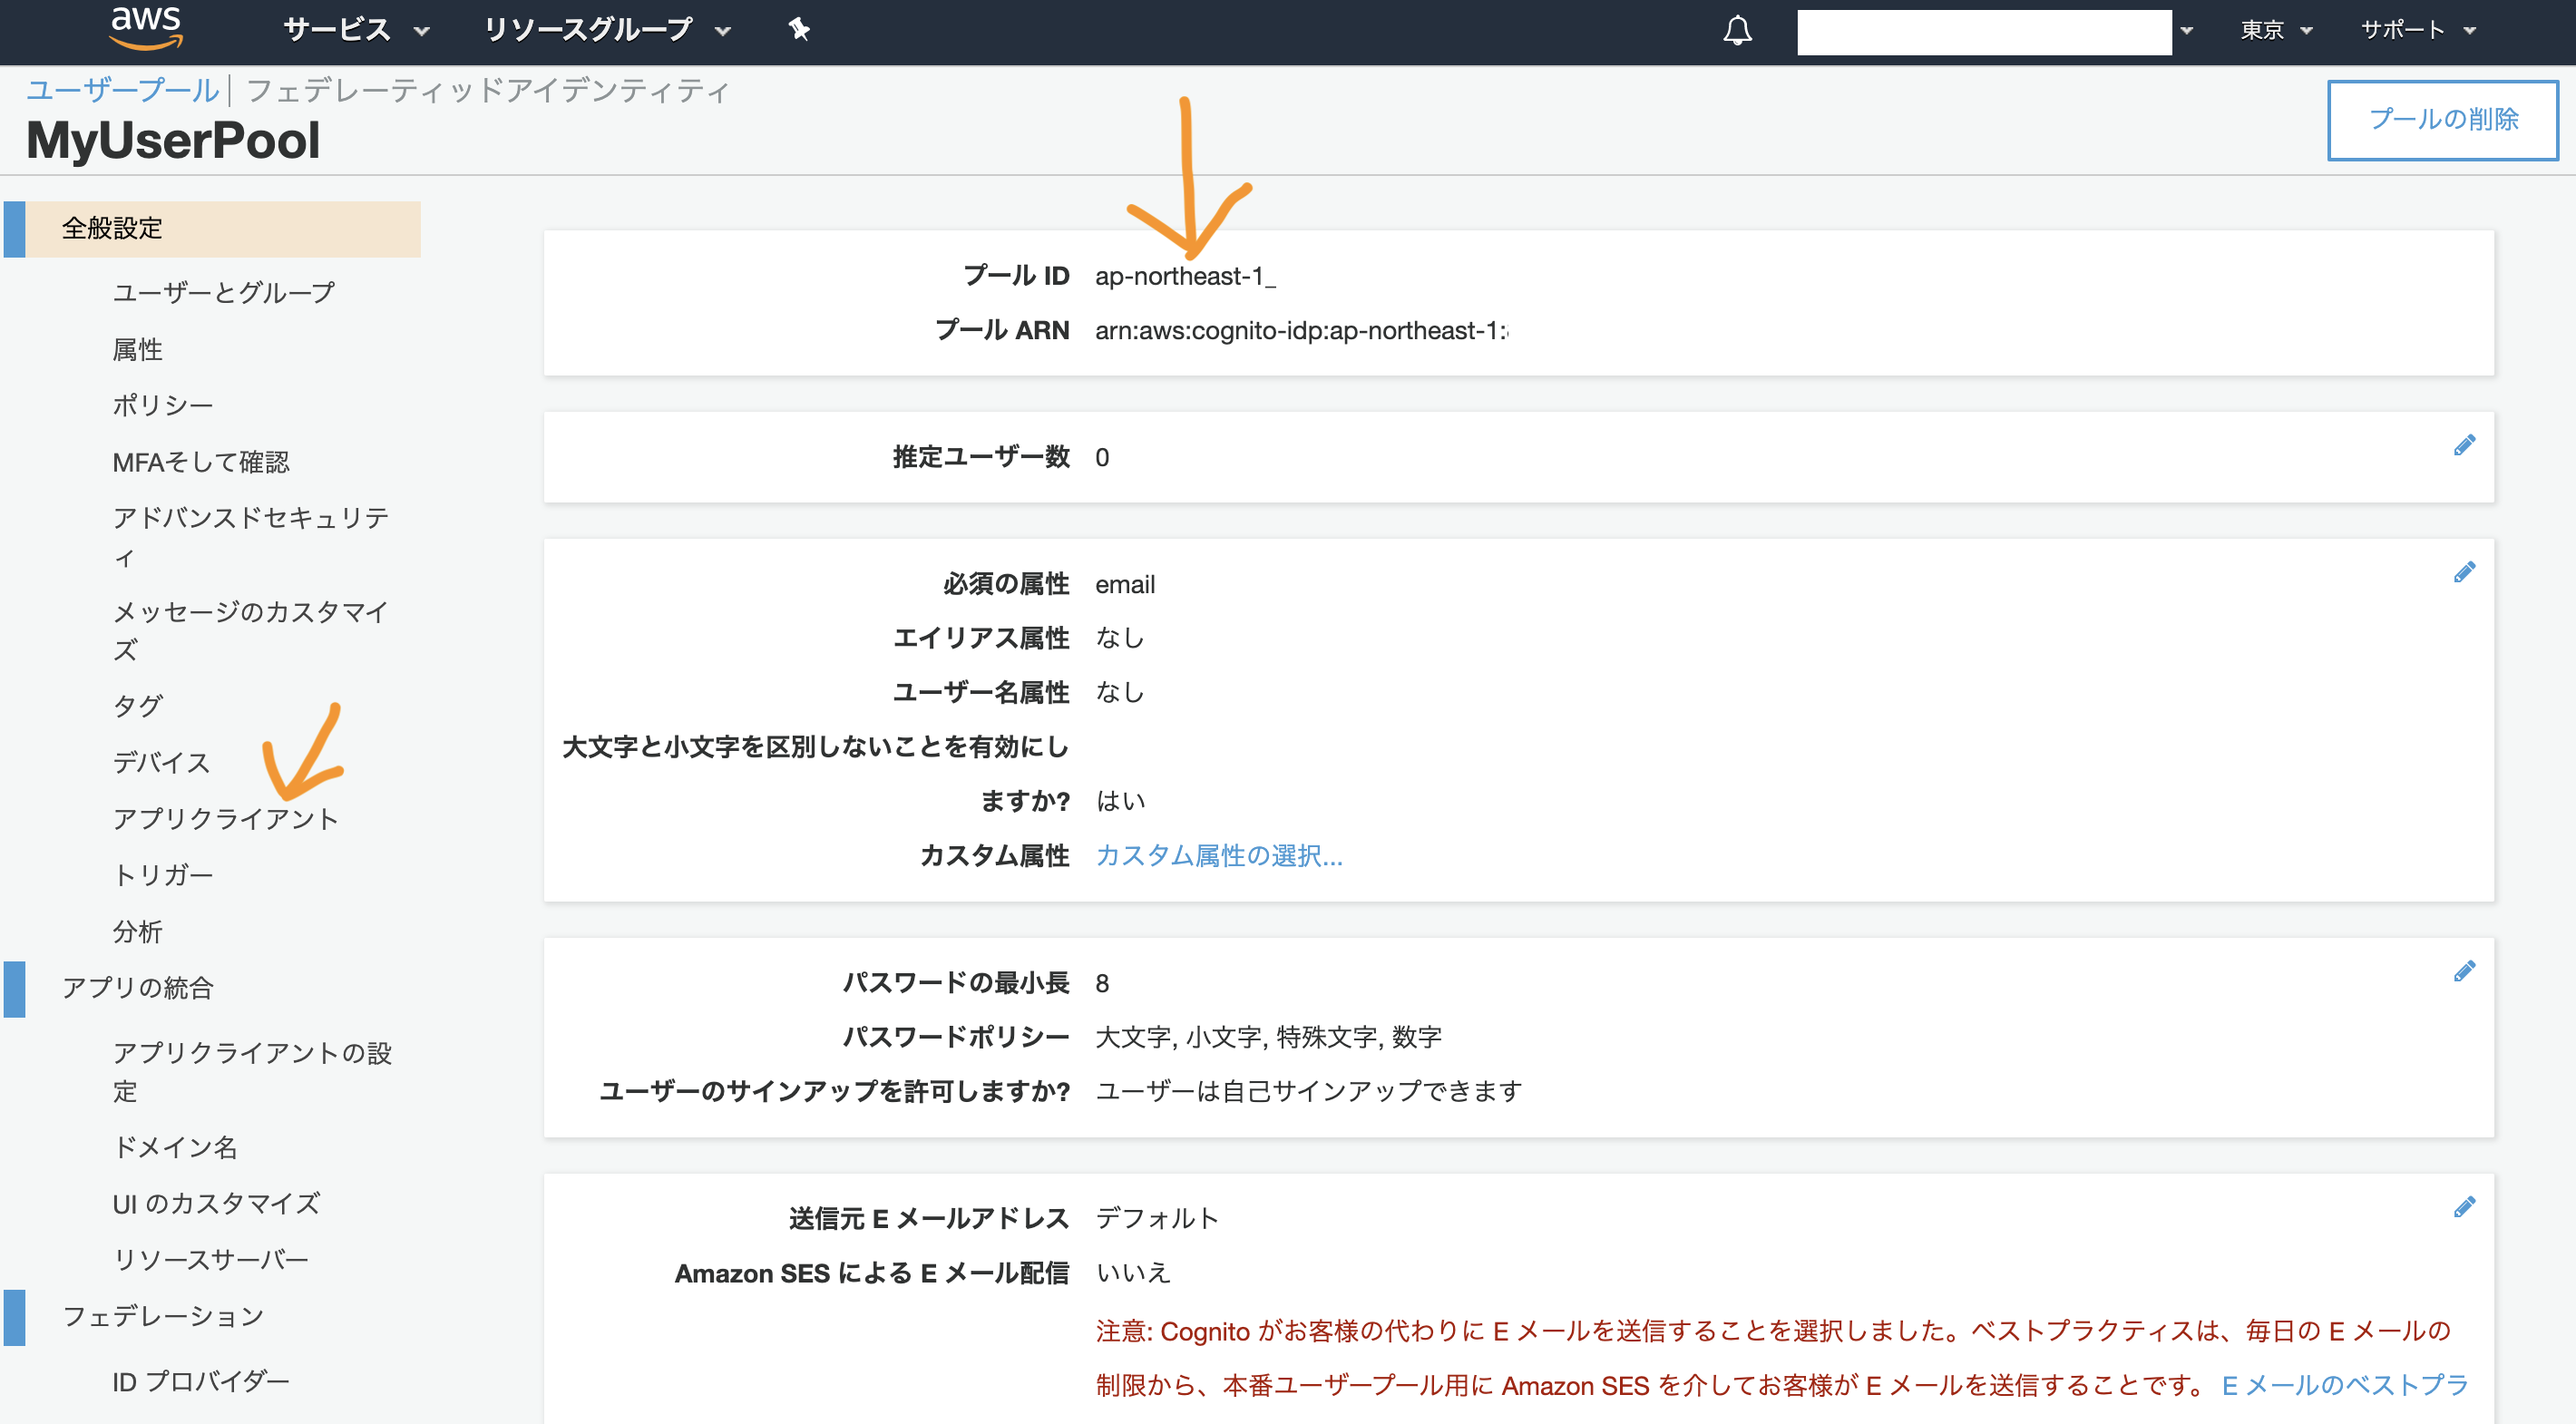
Task: Open the notifications bell icon
Action: click(1737, 30)
